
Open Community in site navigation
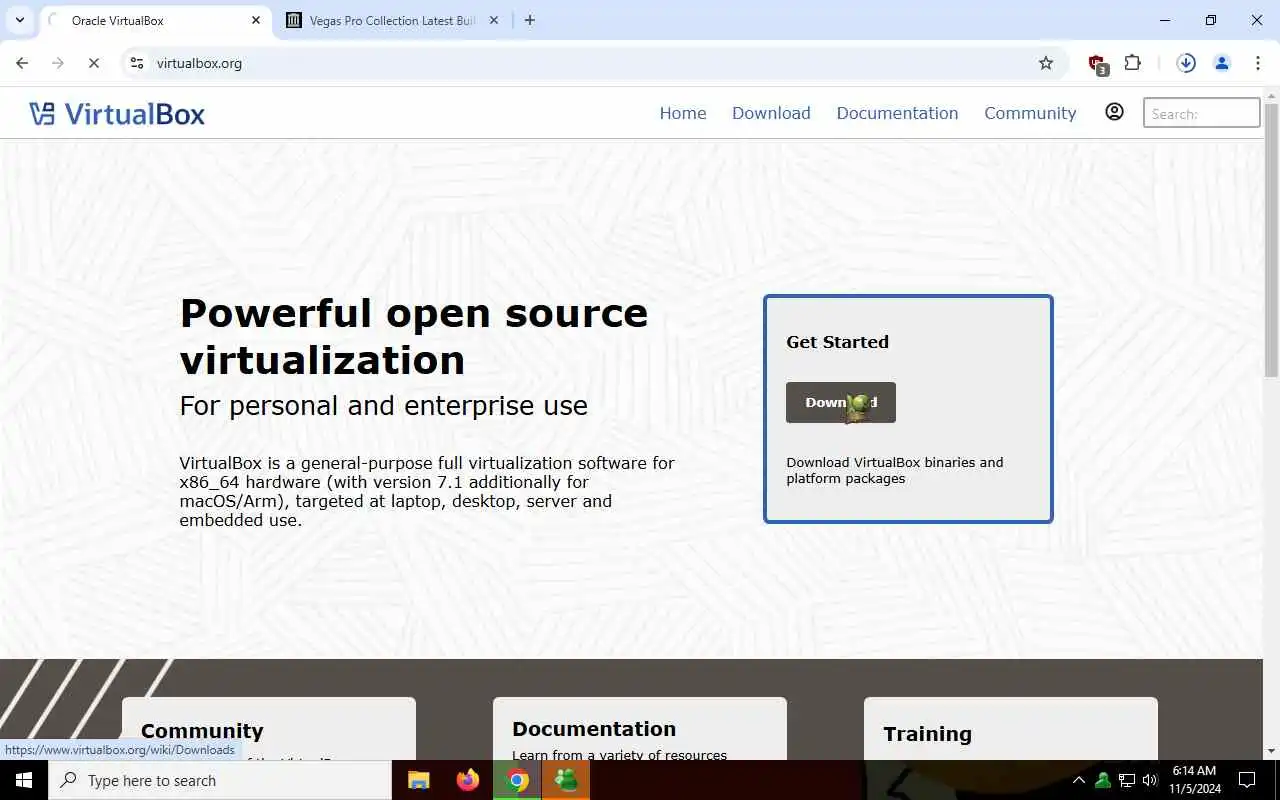pyautogui.click(x=1030, y=113)
